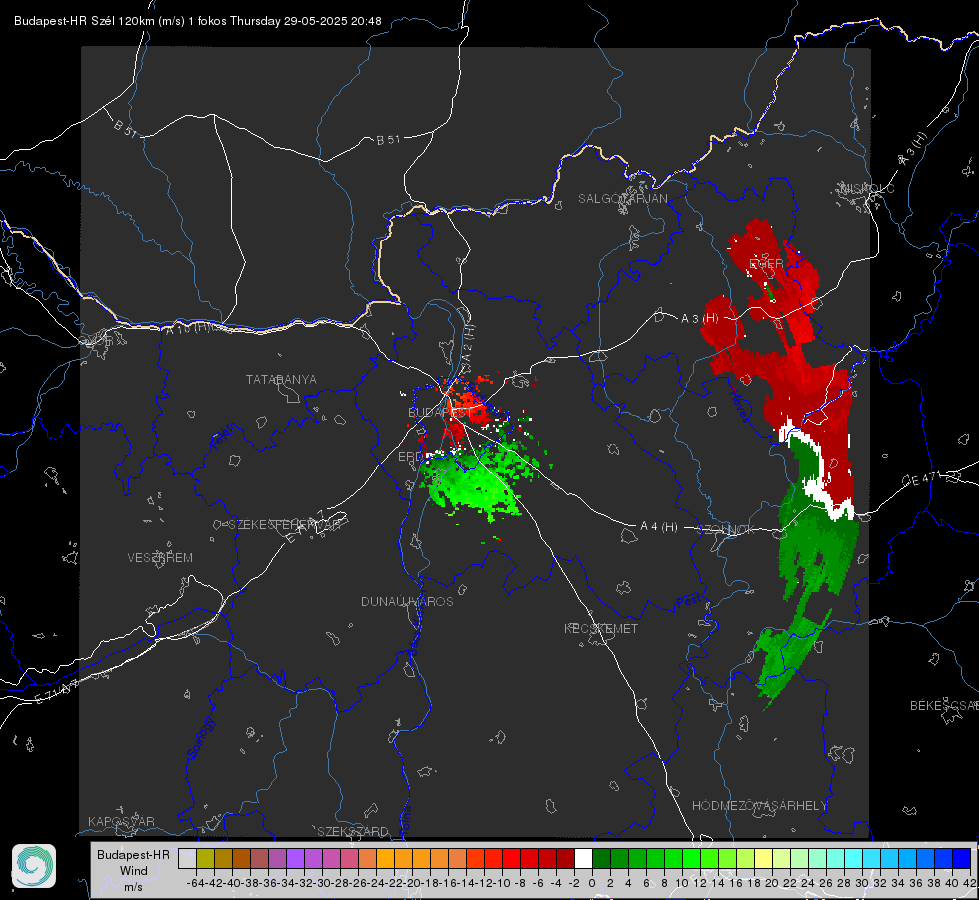Choose the dark green swatch between 0 and 2
Viewport: 979px width, 900px height.
pyautogui.click(x=601, y=858)
